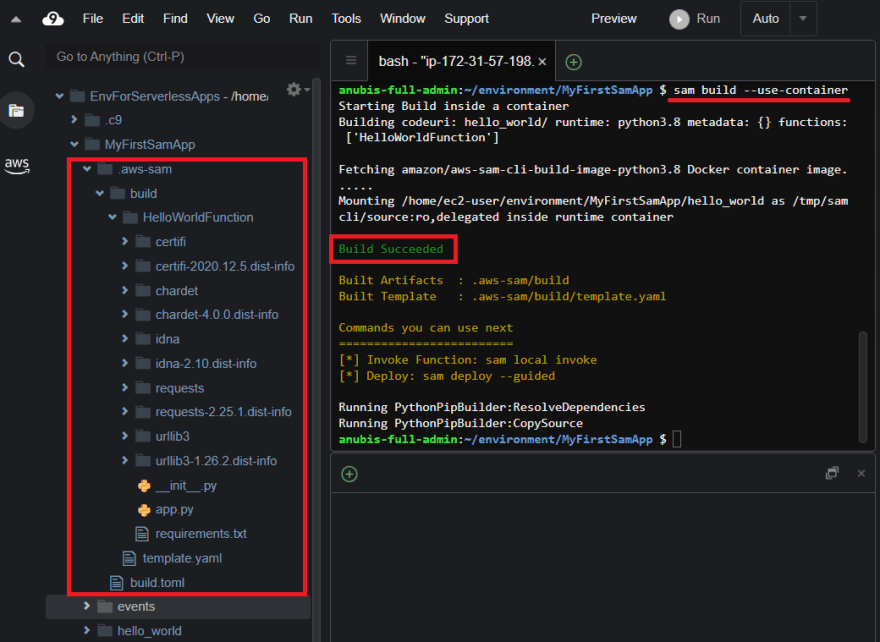880x642 pixels.
Task: Open the Edit menu
Action: (x=133, y=19)
